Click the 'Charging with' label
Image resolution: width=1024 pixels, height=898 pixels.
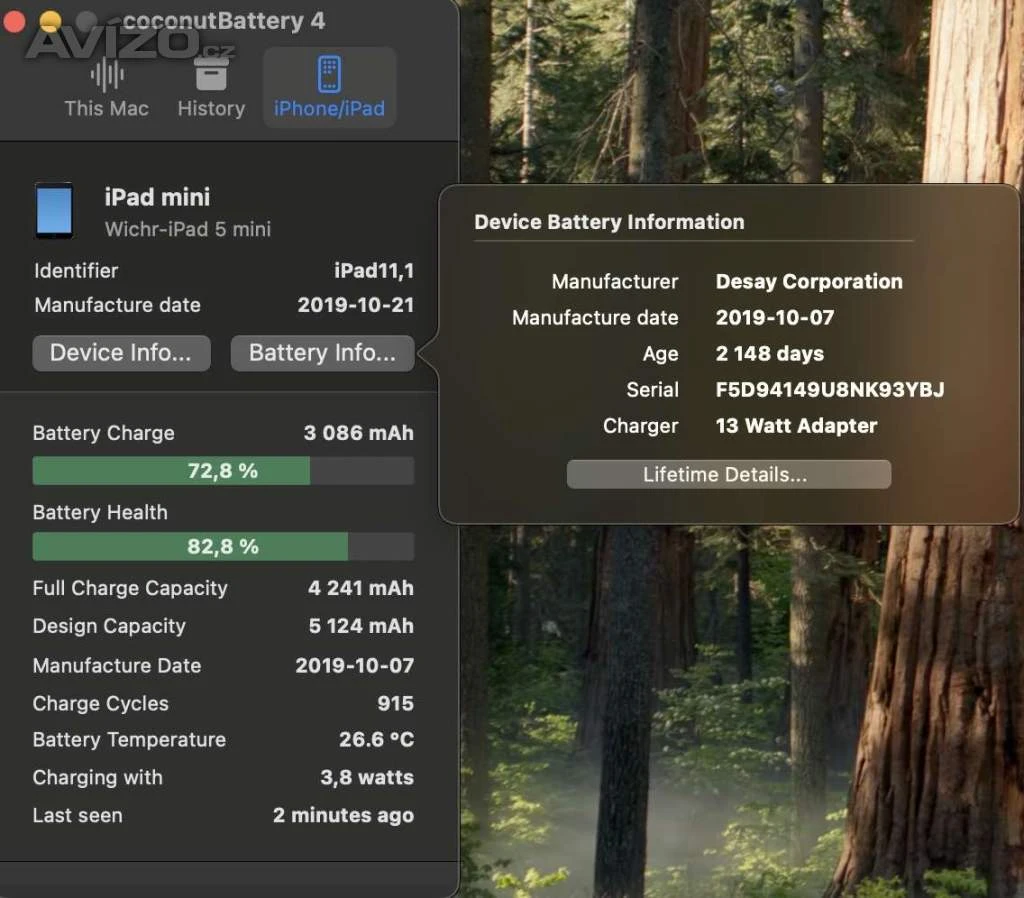pos(98,777)
